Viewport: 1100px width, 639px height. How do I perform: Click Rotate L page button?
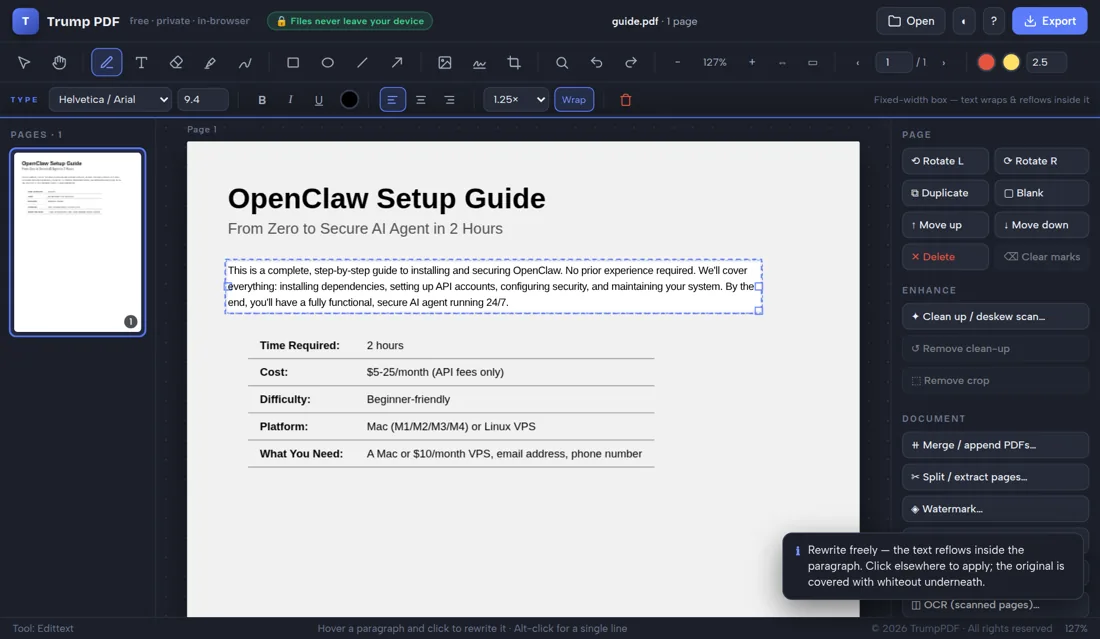(945, 161)
